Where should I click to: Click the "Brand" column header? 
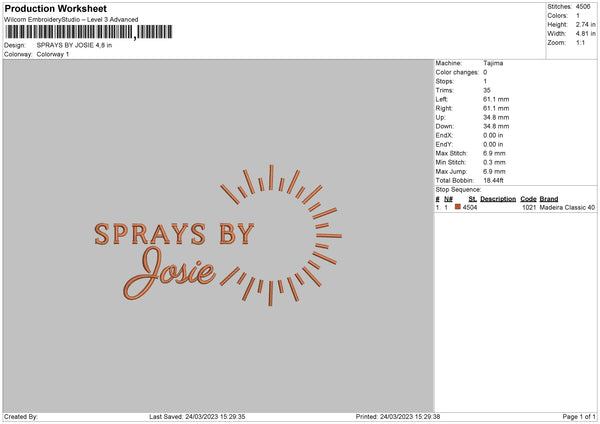[x=549, y=198]
